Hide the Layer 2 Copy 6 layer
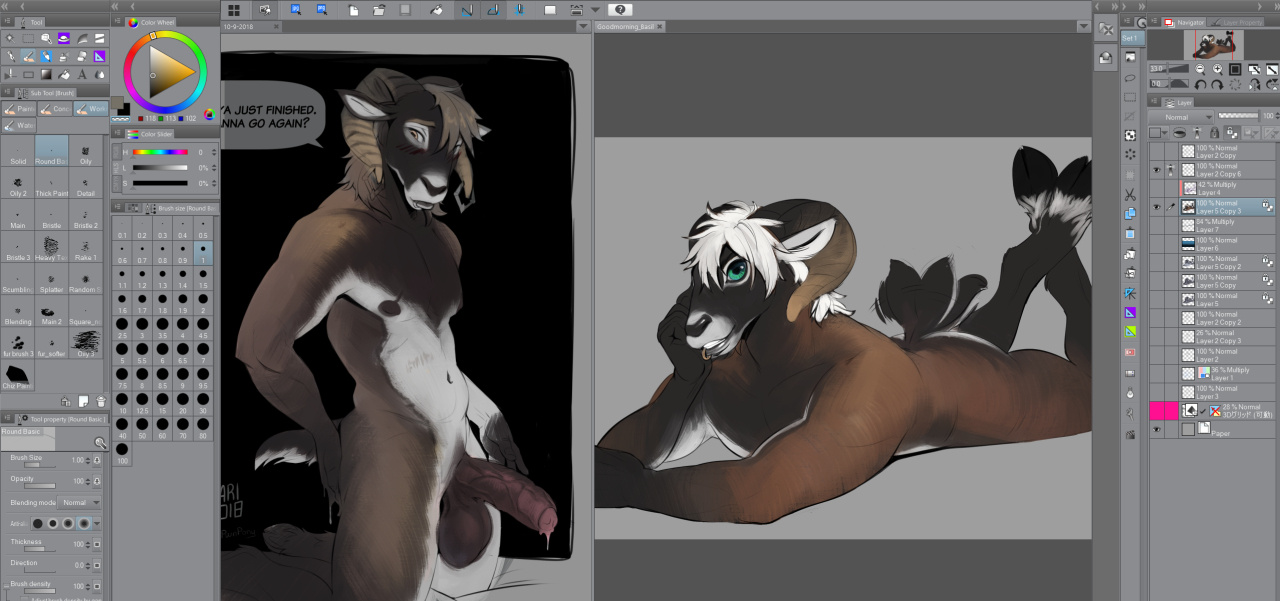The image size is (1280, 601). click(x=1156, y=170)
